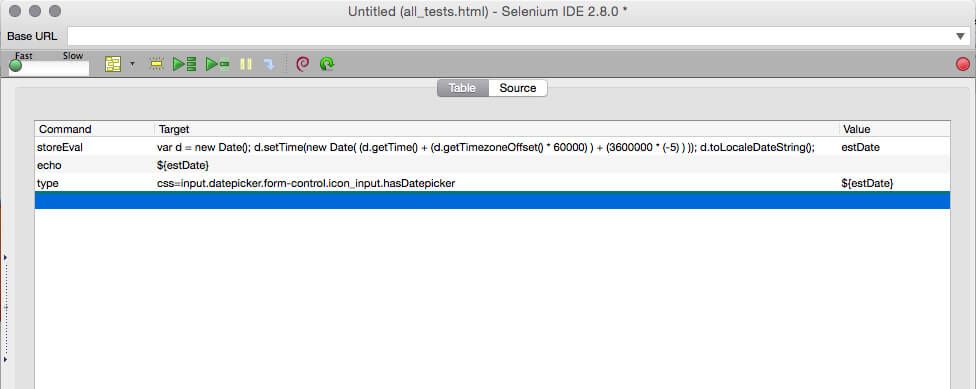Select the storeEval command row
This screenshot has width=976, height=389.
tap(492, 148)
